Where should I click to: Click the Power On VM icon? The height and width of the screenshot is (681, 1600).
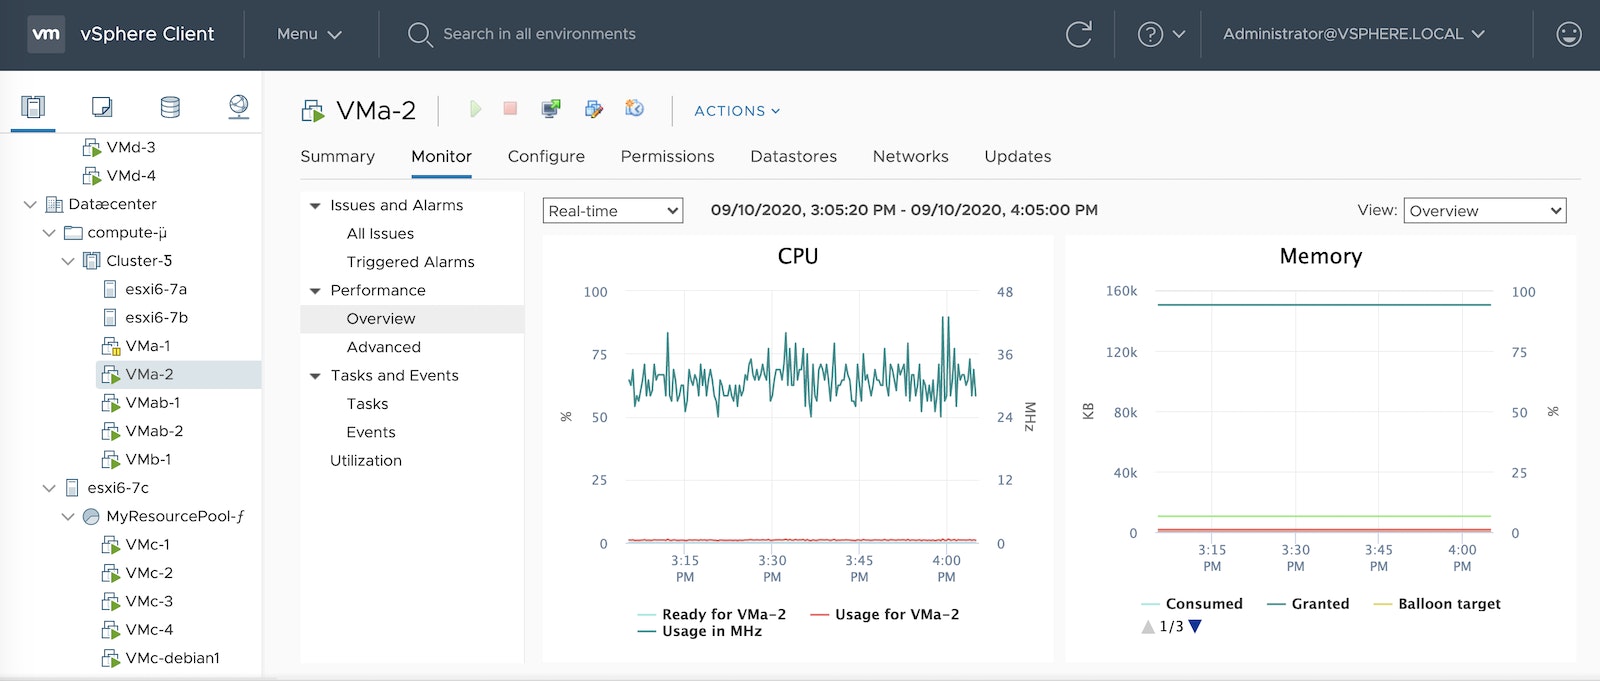click(x=475, y=109)
